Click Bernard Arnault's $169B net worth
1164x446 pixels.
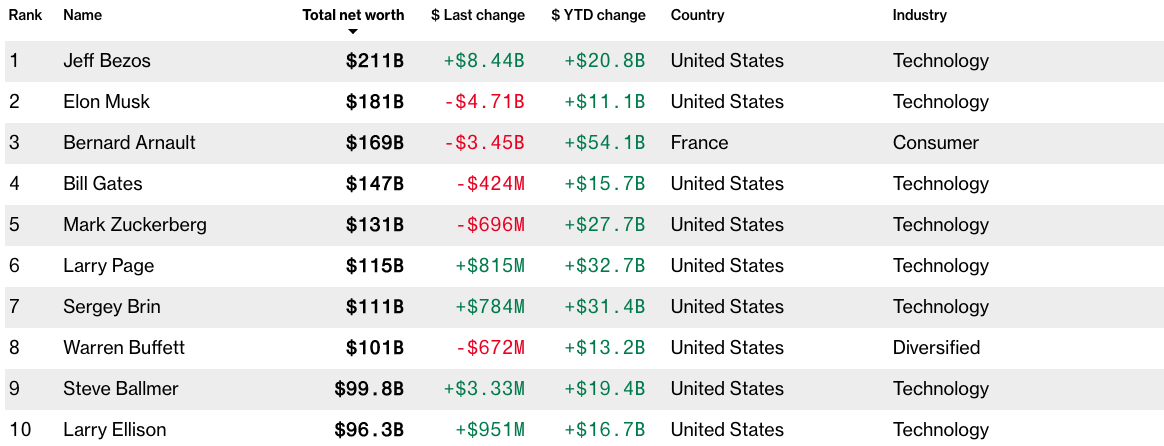coord(375,143)
